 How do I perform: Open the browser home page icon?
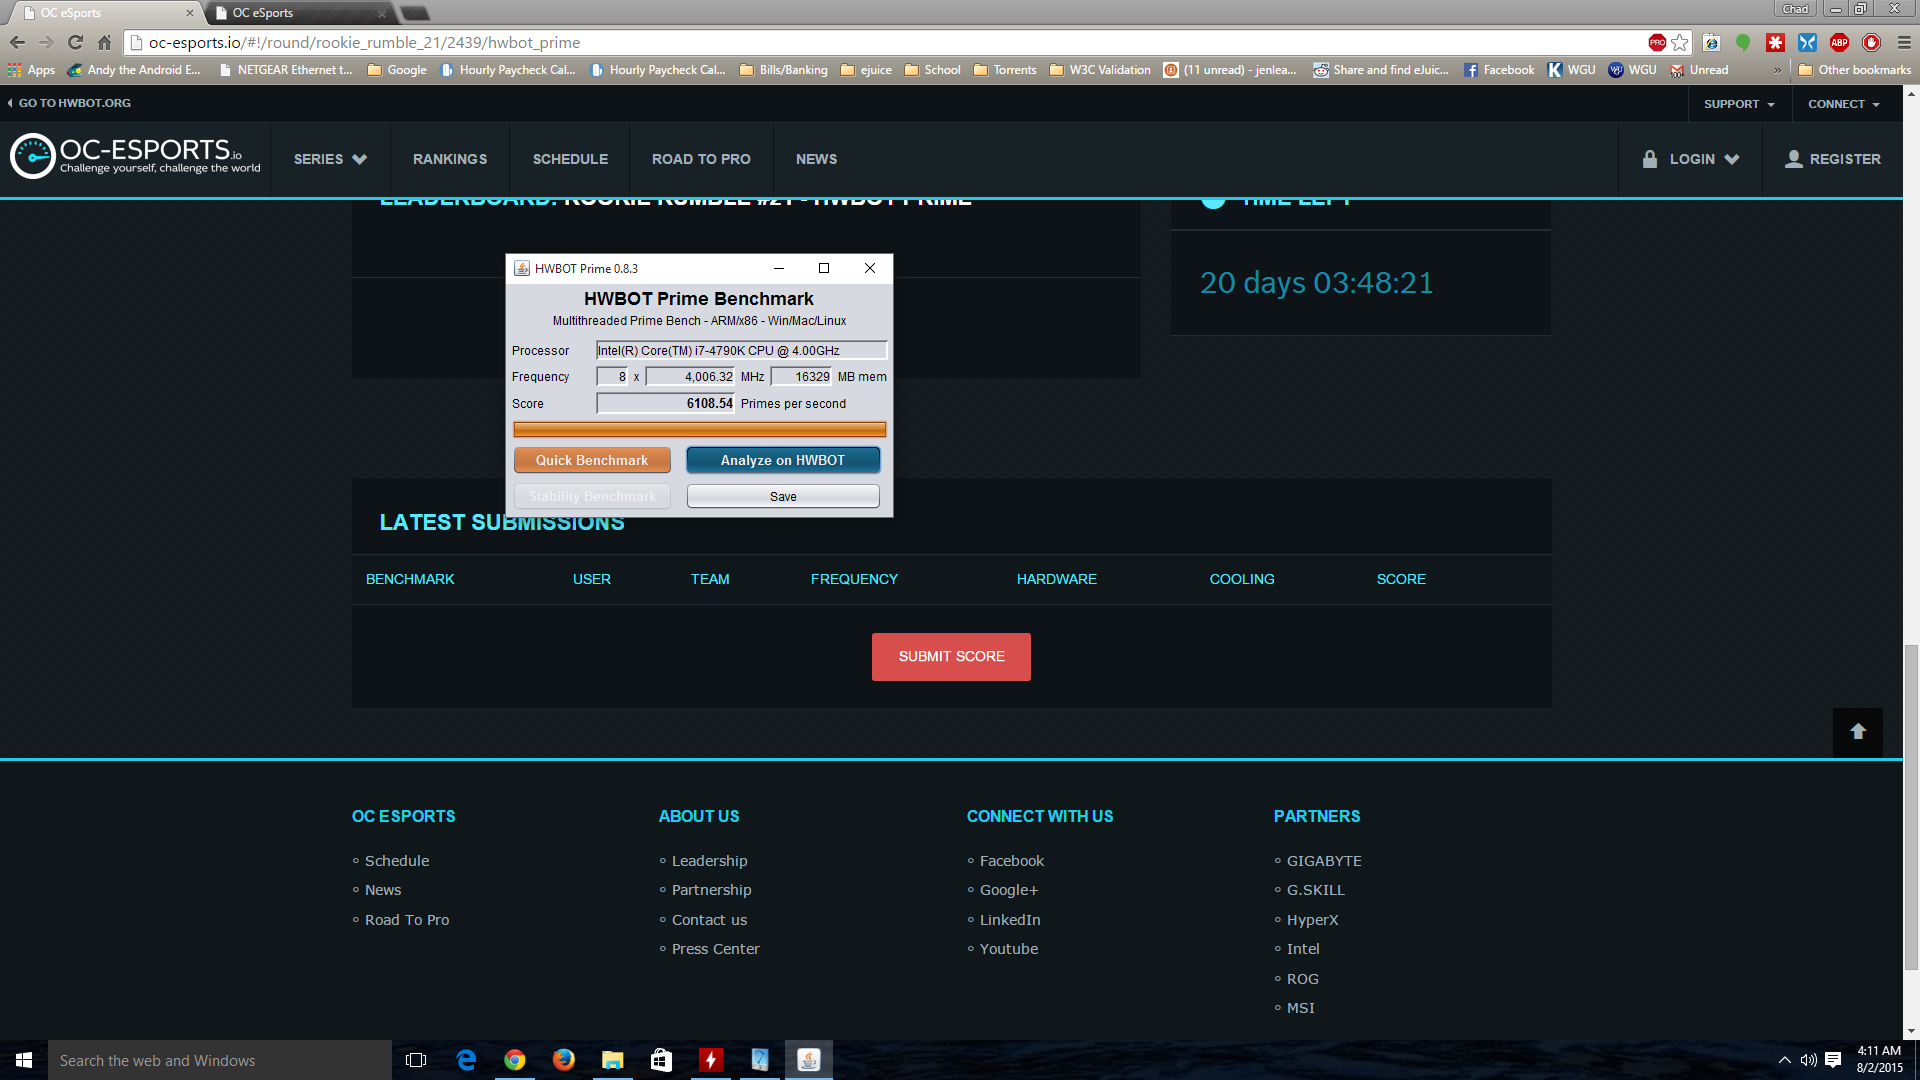pyautogui.click(x=104, y=42)
